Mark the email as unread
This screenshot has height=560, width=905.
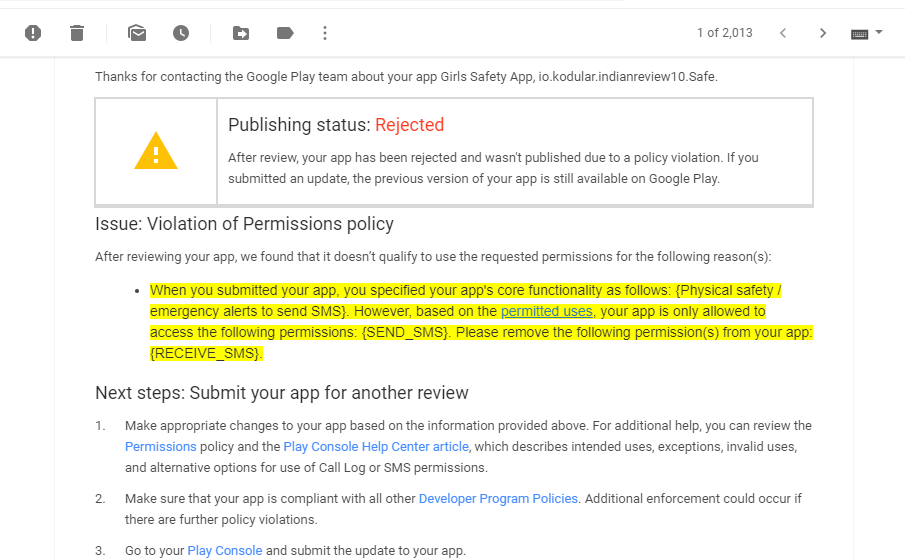click(x=137, y=33)
